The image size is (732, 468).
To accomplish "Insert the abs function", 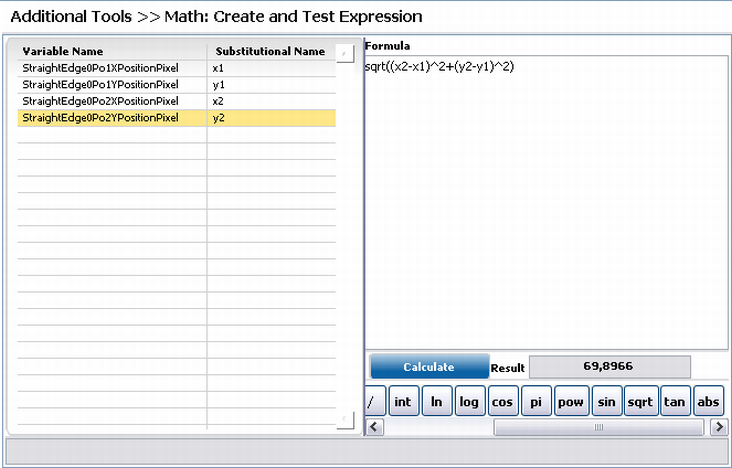I will (x=708, y=401).
